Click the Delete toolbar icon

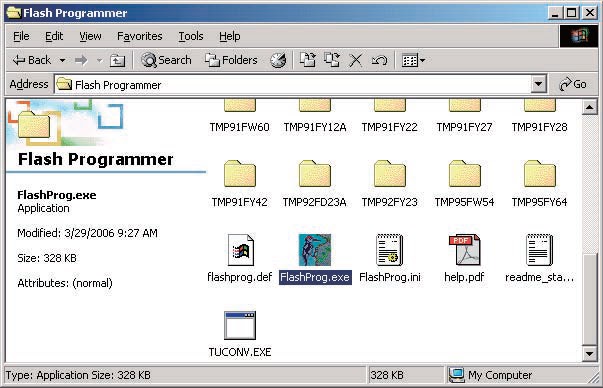tap(355, 60)
